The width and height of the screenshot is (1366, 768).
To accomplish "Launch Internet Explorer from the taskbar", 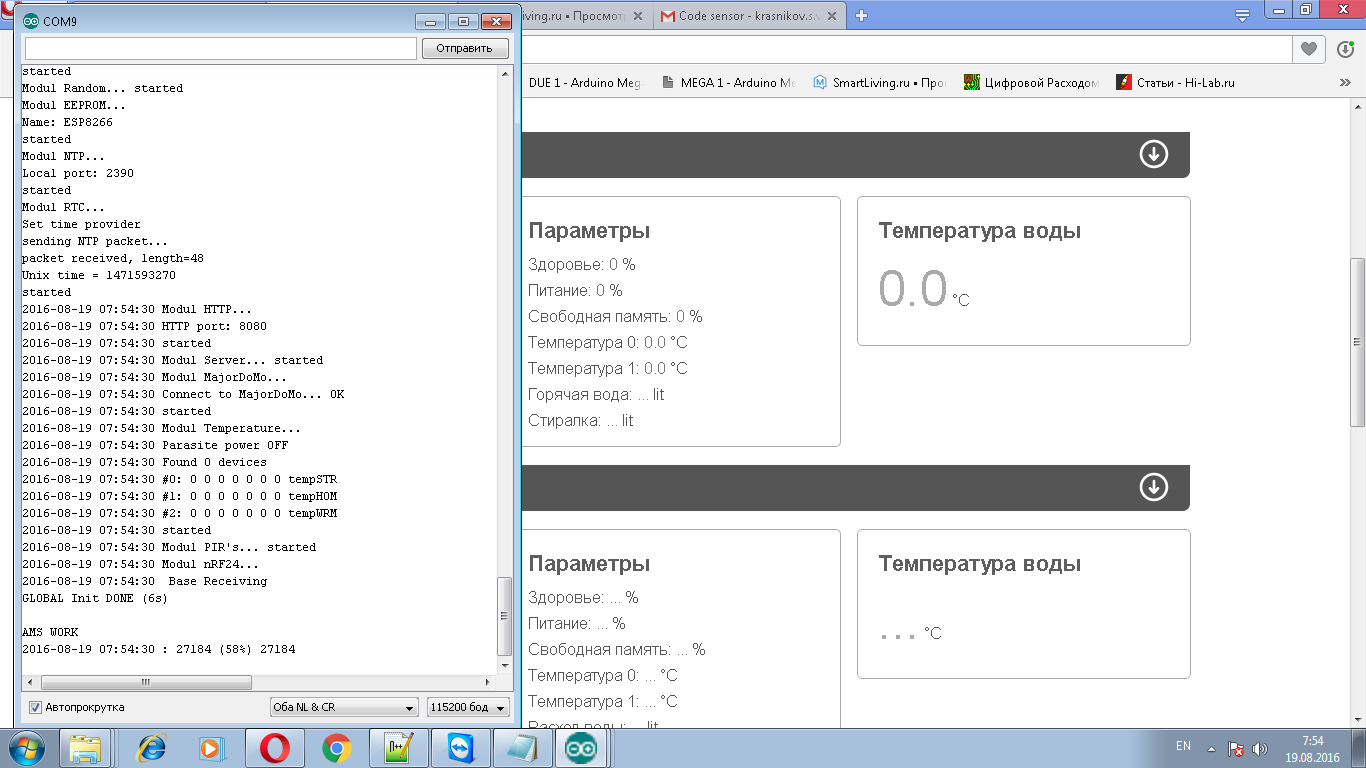I will (x=152, y=748).
